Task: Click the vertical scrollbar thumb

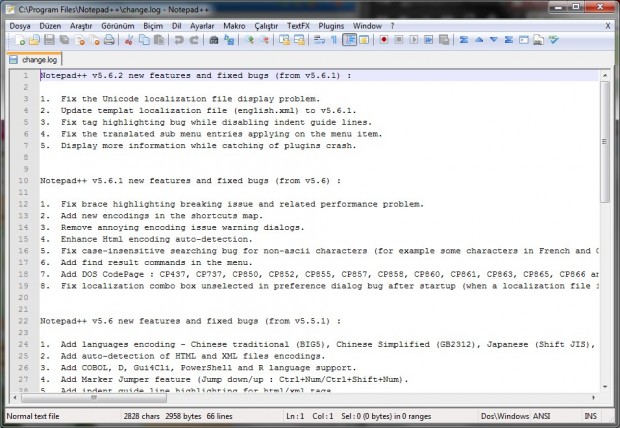Action: point(605,142)
